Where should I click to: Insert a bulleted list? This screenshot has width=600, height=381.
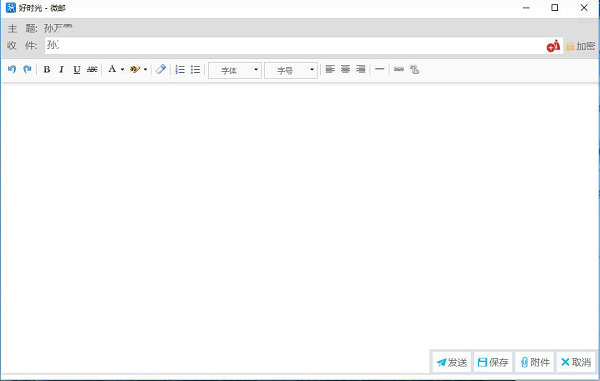click(196, 69)
